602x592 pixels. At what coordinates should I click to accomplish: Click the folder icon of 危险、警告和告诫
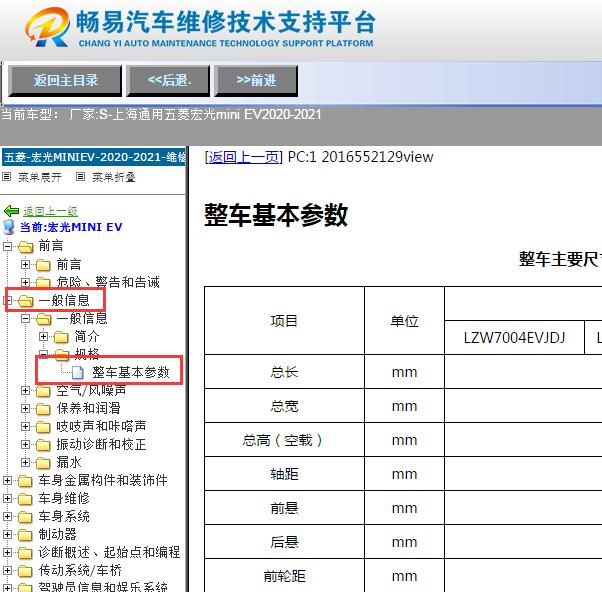[x=43, y=283]
